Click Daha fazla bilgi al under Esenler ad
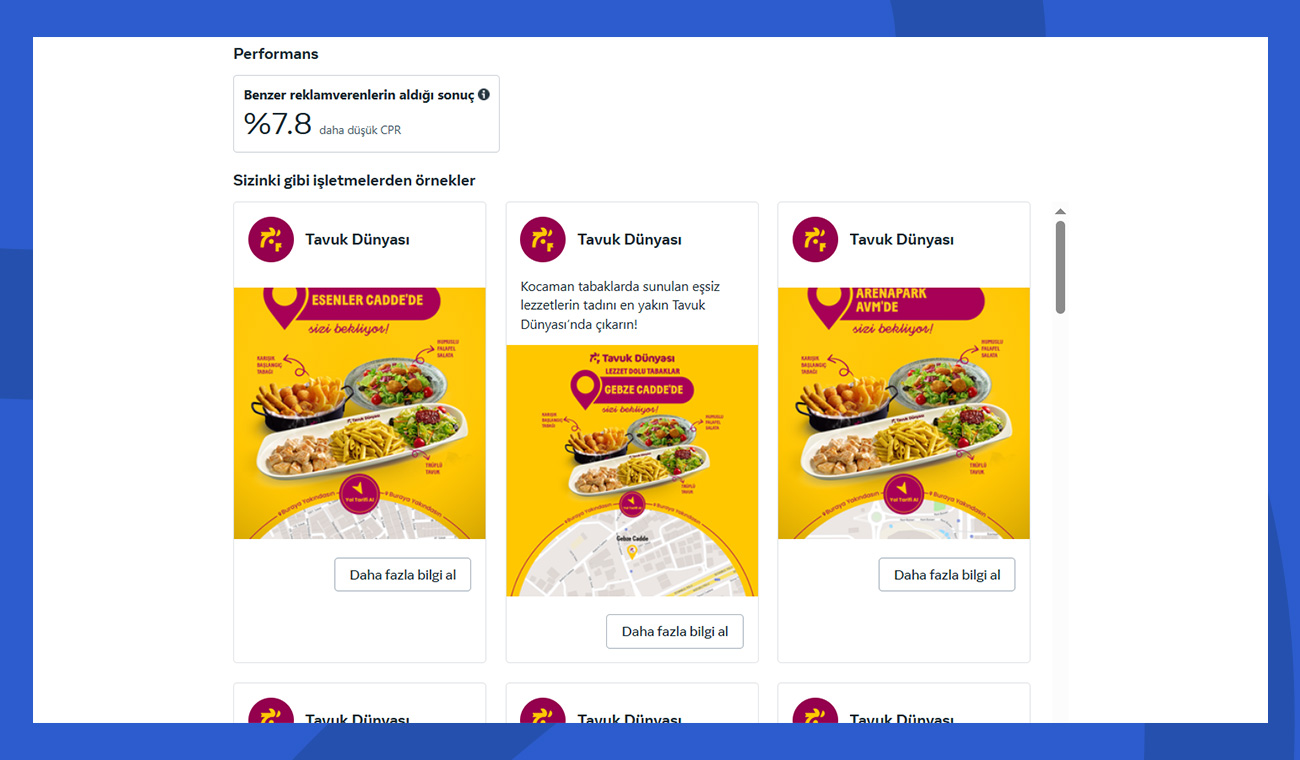This screenshot has width=1300, height=760. click(402, 575)
